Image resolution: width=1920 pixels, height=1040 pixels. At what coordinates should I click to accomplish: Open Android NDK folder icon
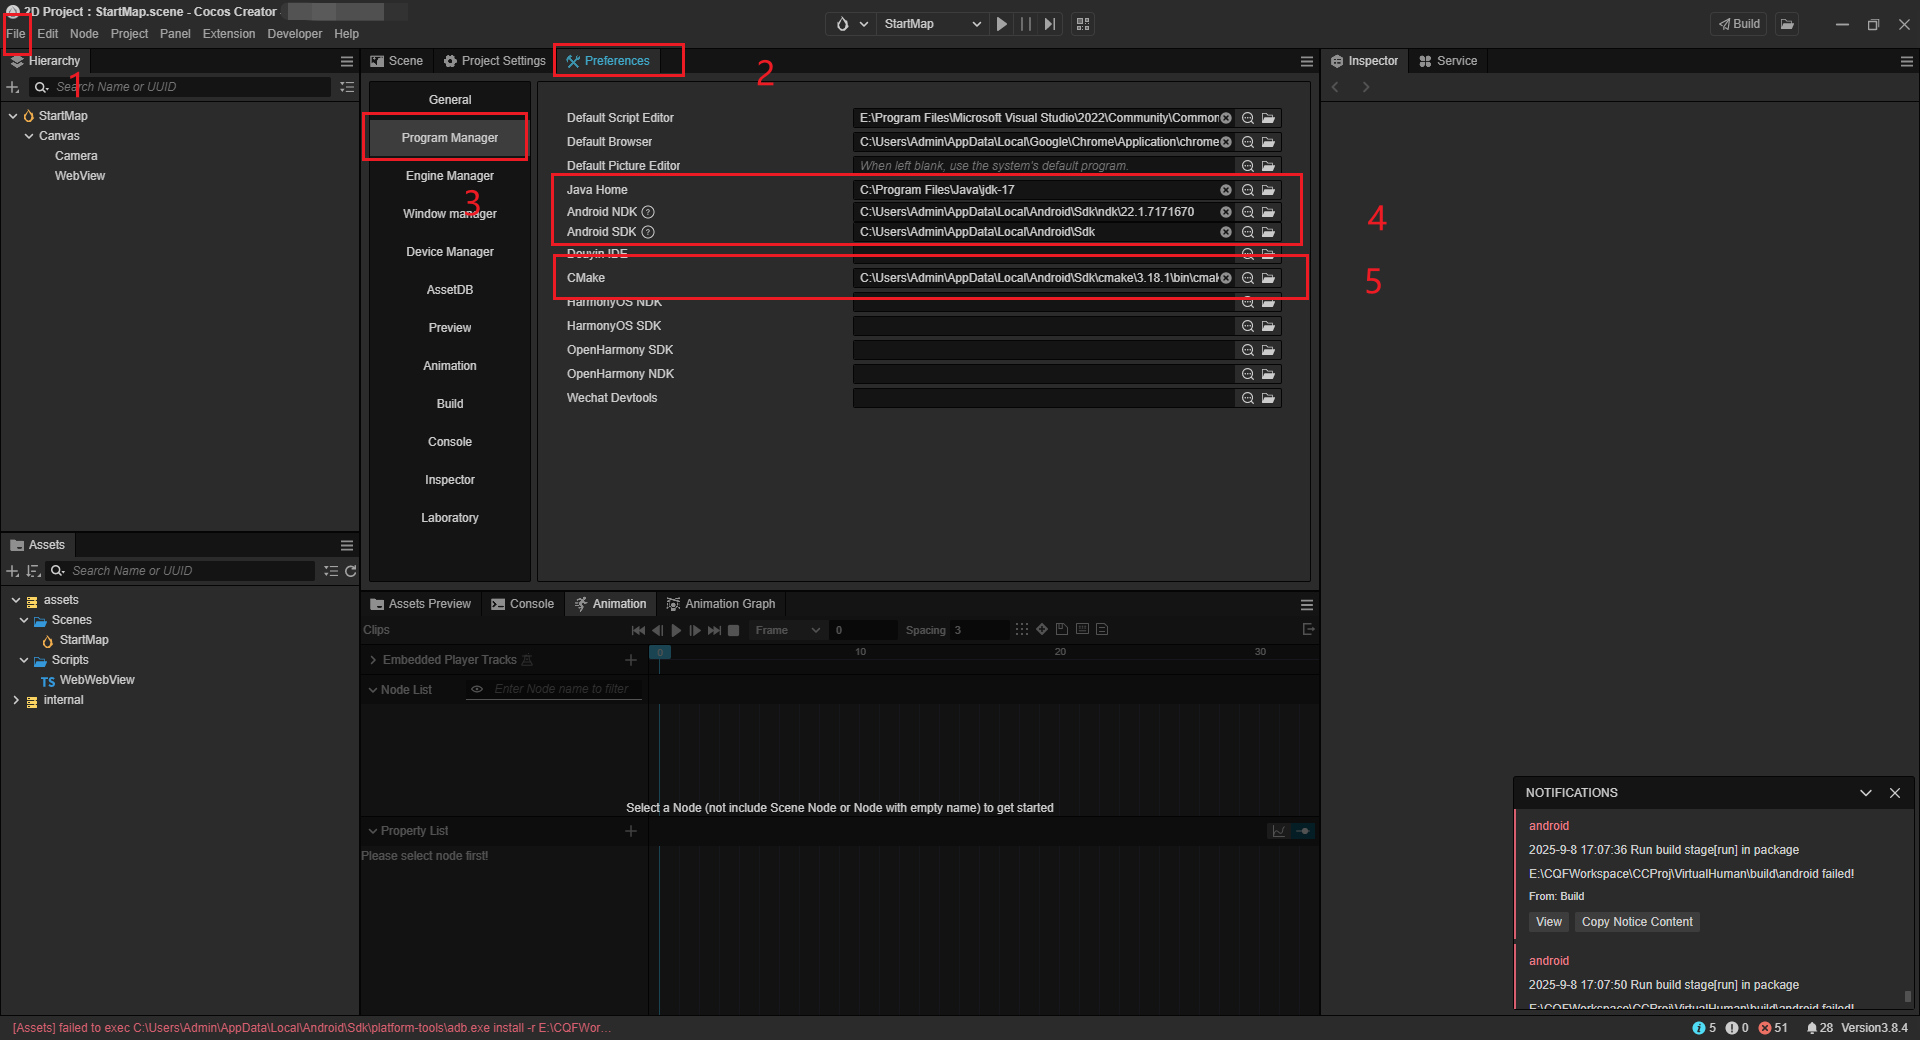[1268, 212]
